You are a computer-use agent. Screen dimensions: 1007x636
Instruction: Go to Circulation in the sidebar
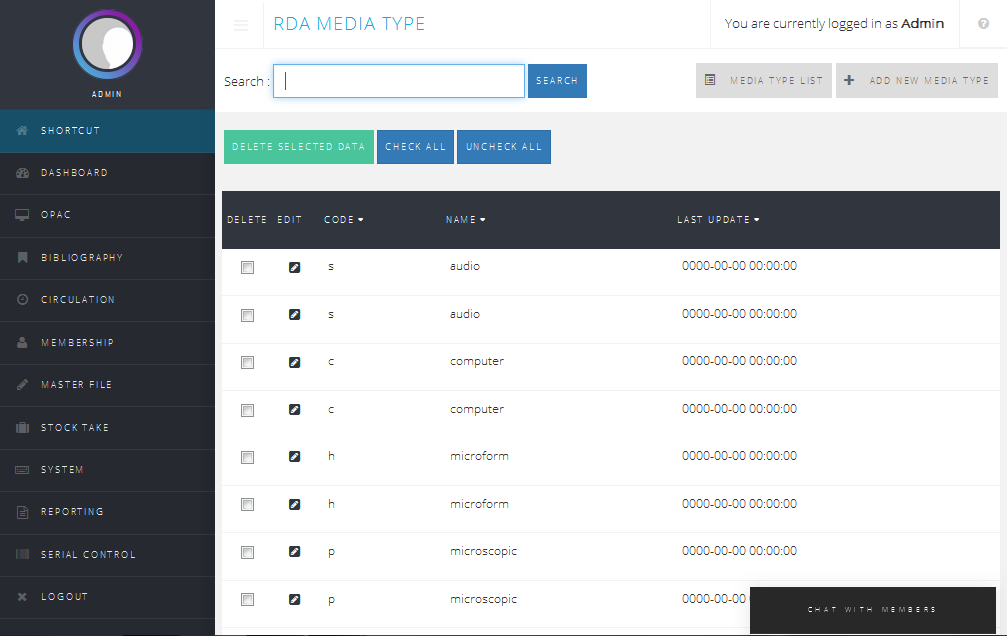78,300
